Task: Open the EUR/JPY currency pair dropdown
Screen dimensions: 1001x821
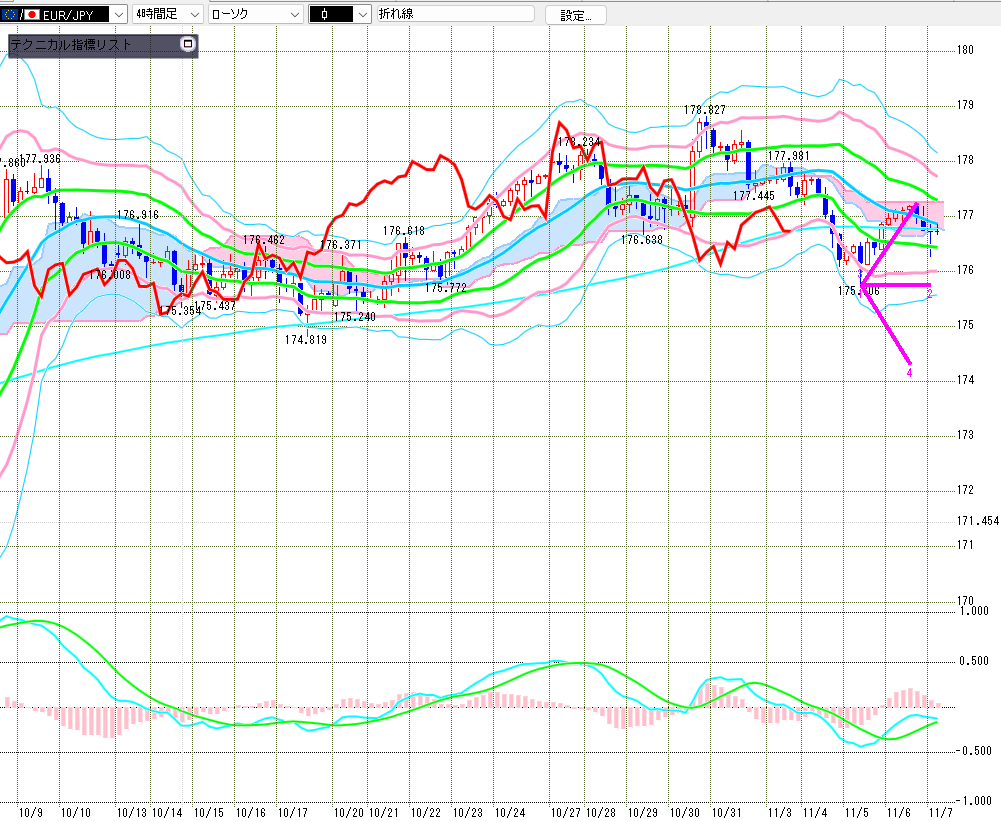Action: pyautogui.click(x=118, y=15)
